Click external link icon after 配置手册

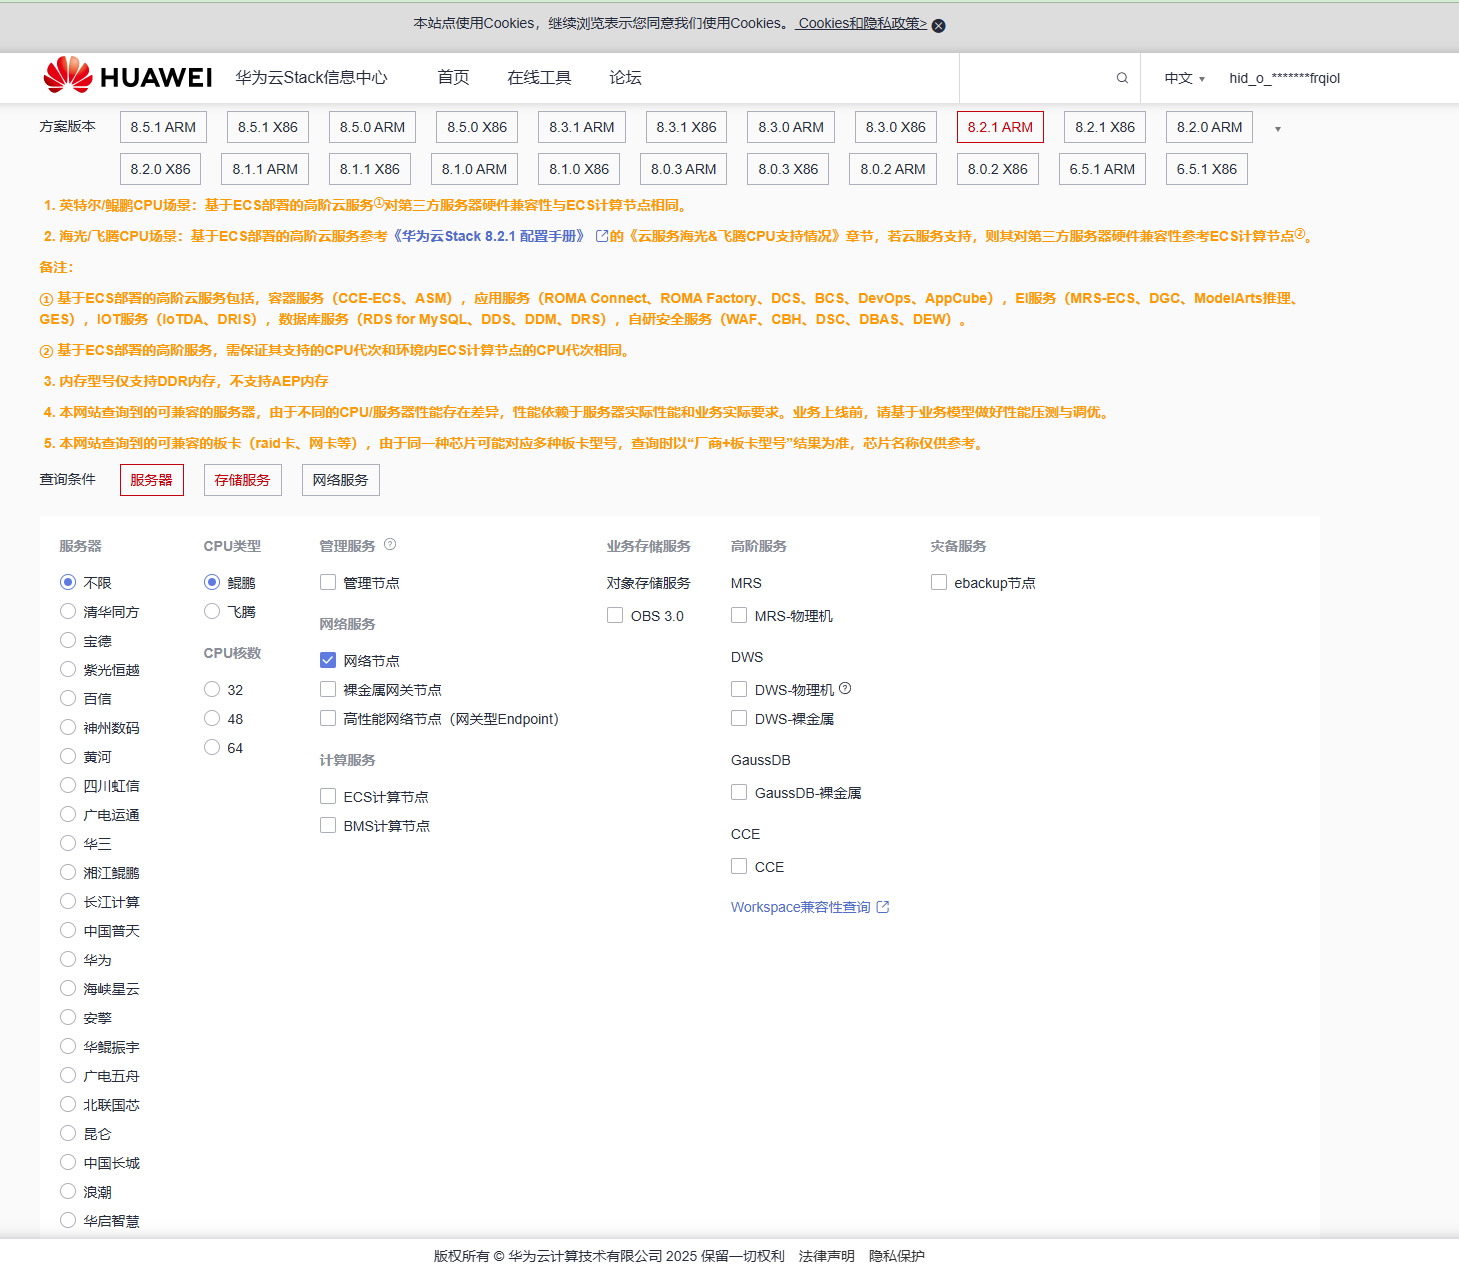[x=602, y=236]
